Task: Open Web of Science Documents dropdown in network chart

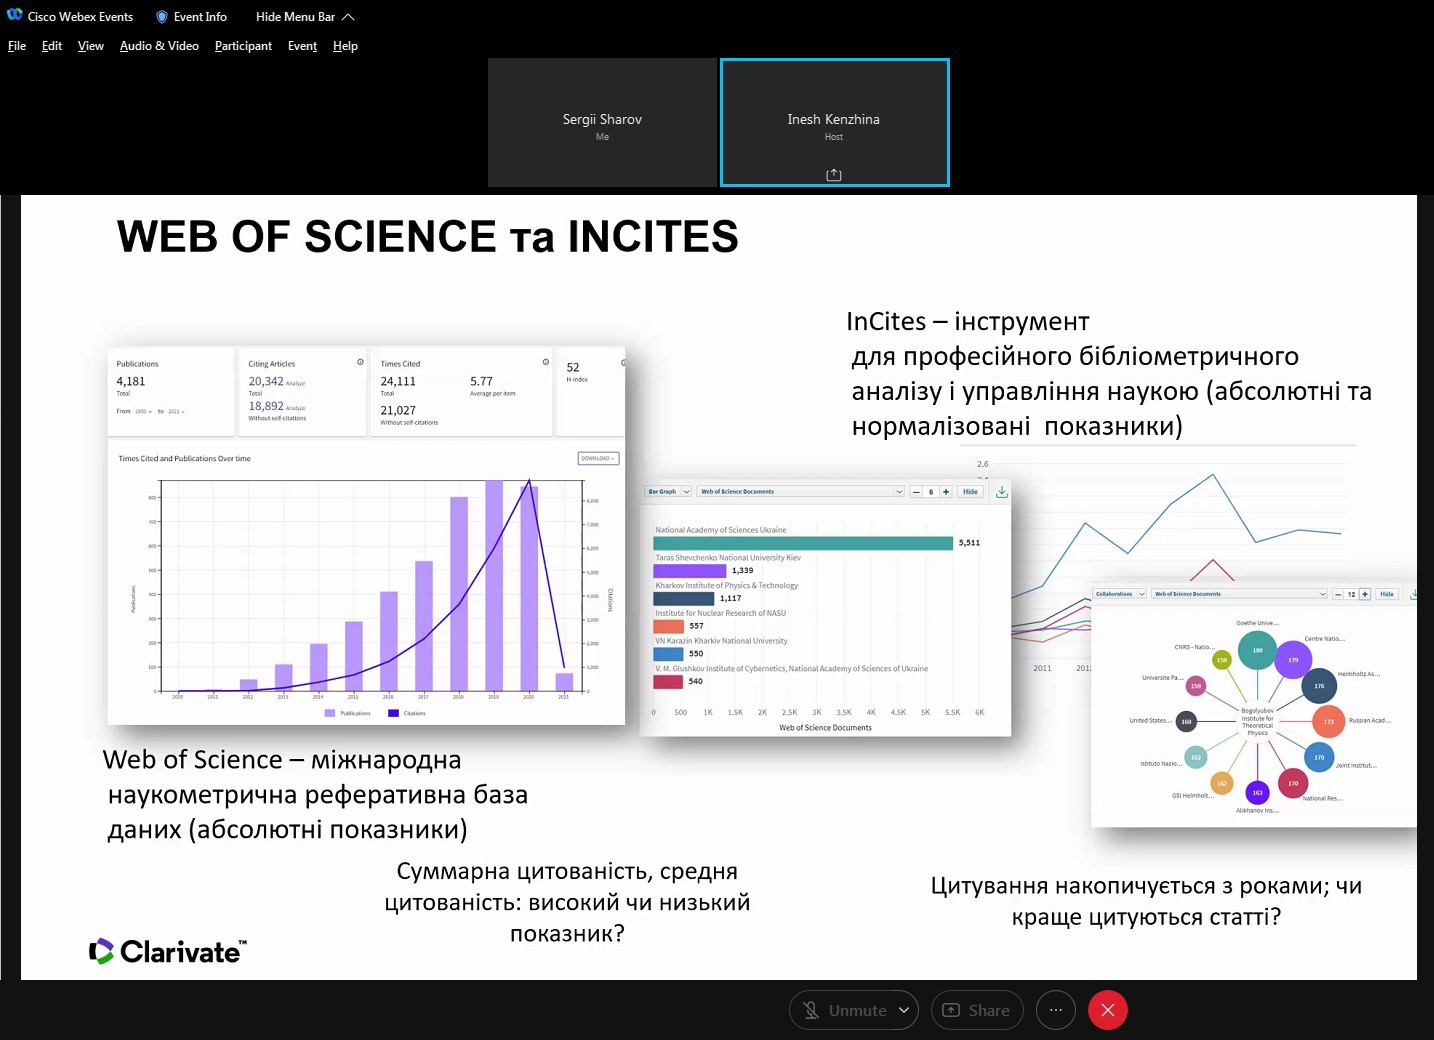Action: point(1239,594)
